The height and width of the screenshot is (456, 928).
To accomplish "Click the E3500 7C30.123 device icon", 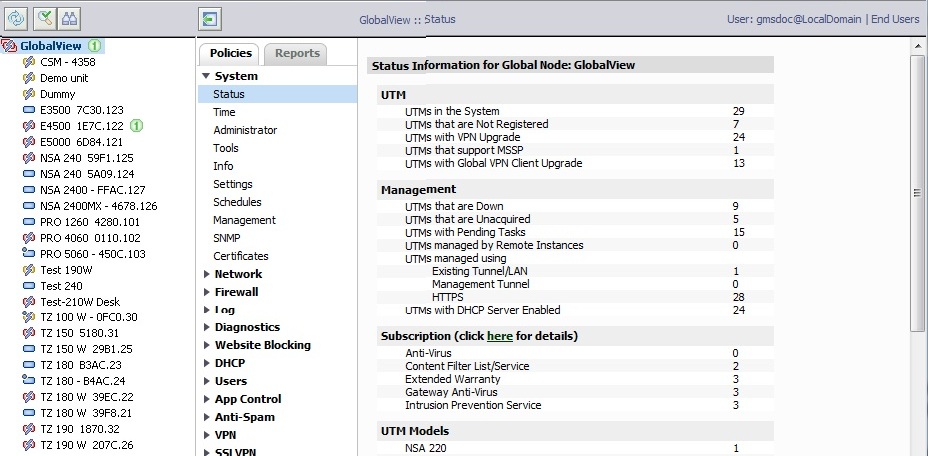I will (29, 110).
